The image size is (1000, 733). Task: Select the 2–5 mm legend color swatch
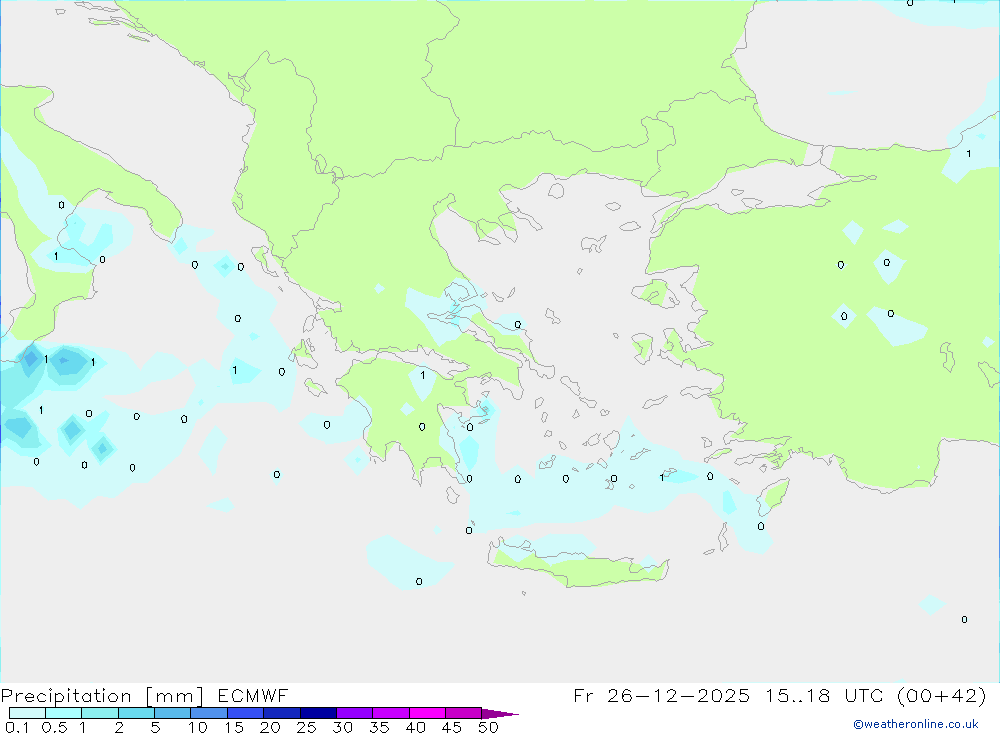136,713
